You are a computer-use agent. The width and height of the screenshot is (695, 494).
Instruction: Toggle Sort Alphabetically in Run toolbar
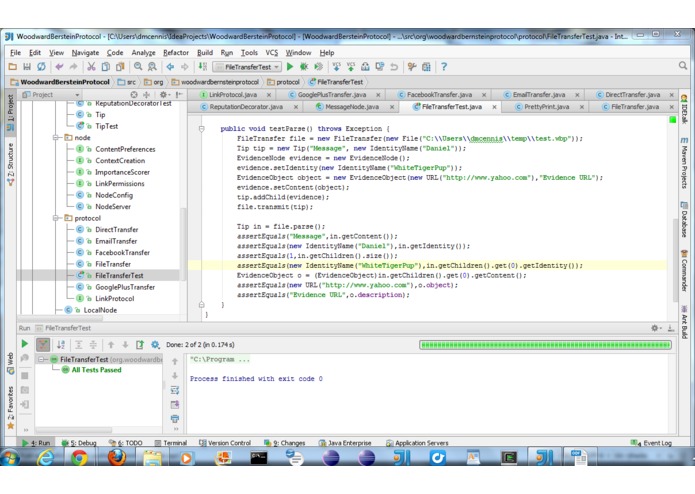pos(61,345)
